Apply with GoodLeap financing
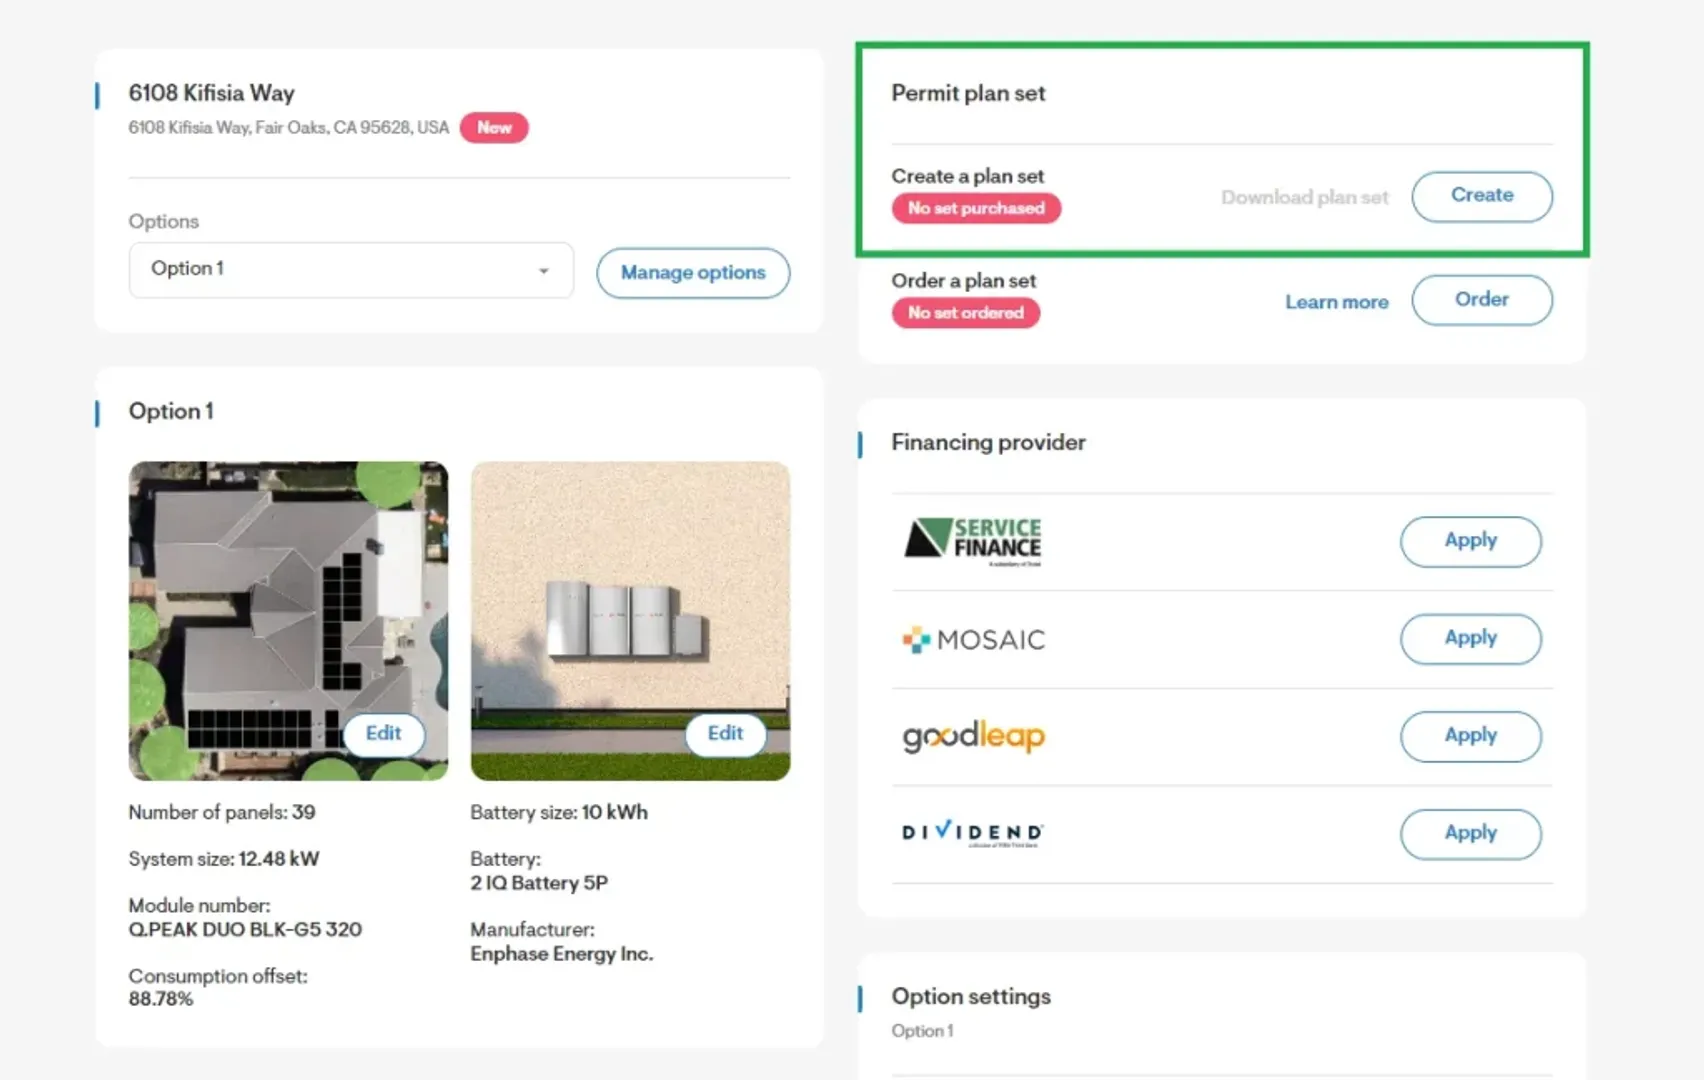Screen dimensions: 1704x1080 [x=1470, y=736]
